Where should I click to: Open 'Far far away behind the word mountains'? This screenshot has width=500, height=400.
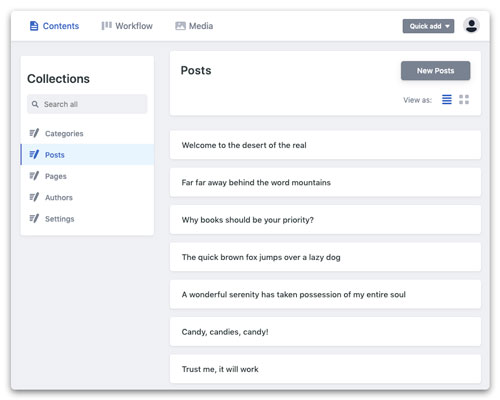pos(325,182)
